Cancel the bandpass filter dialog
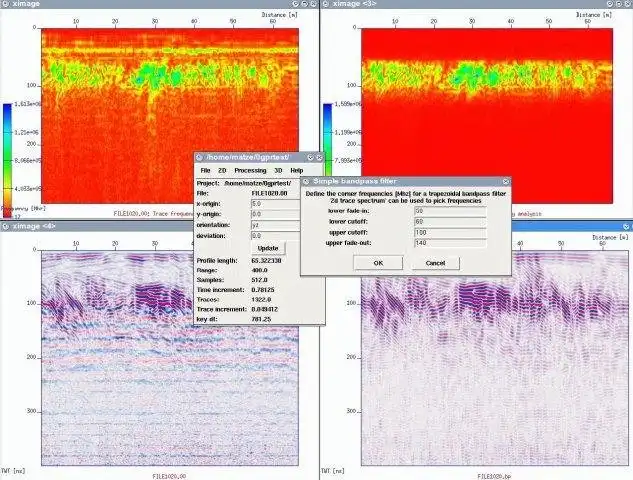 click(435, 263)
